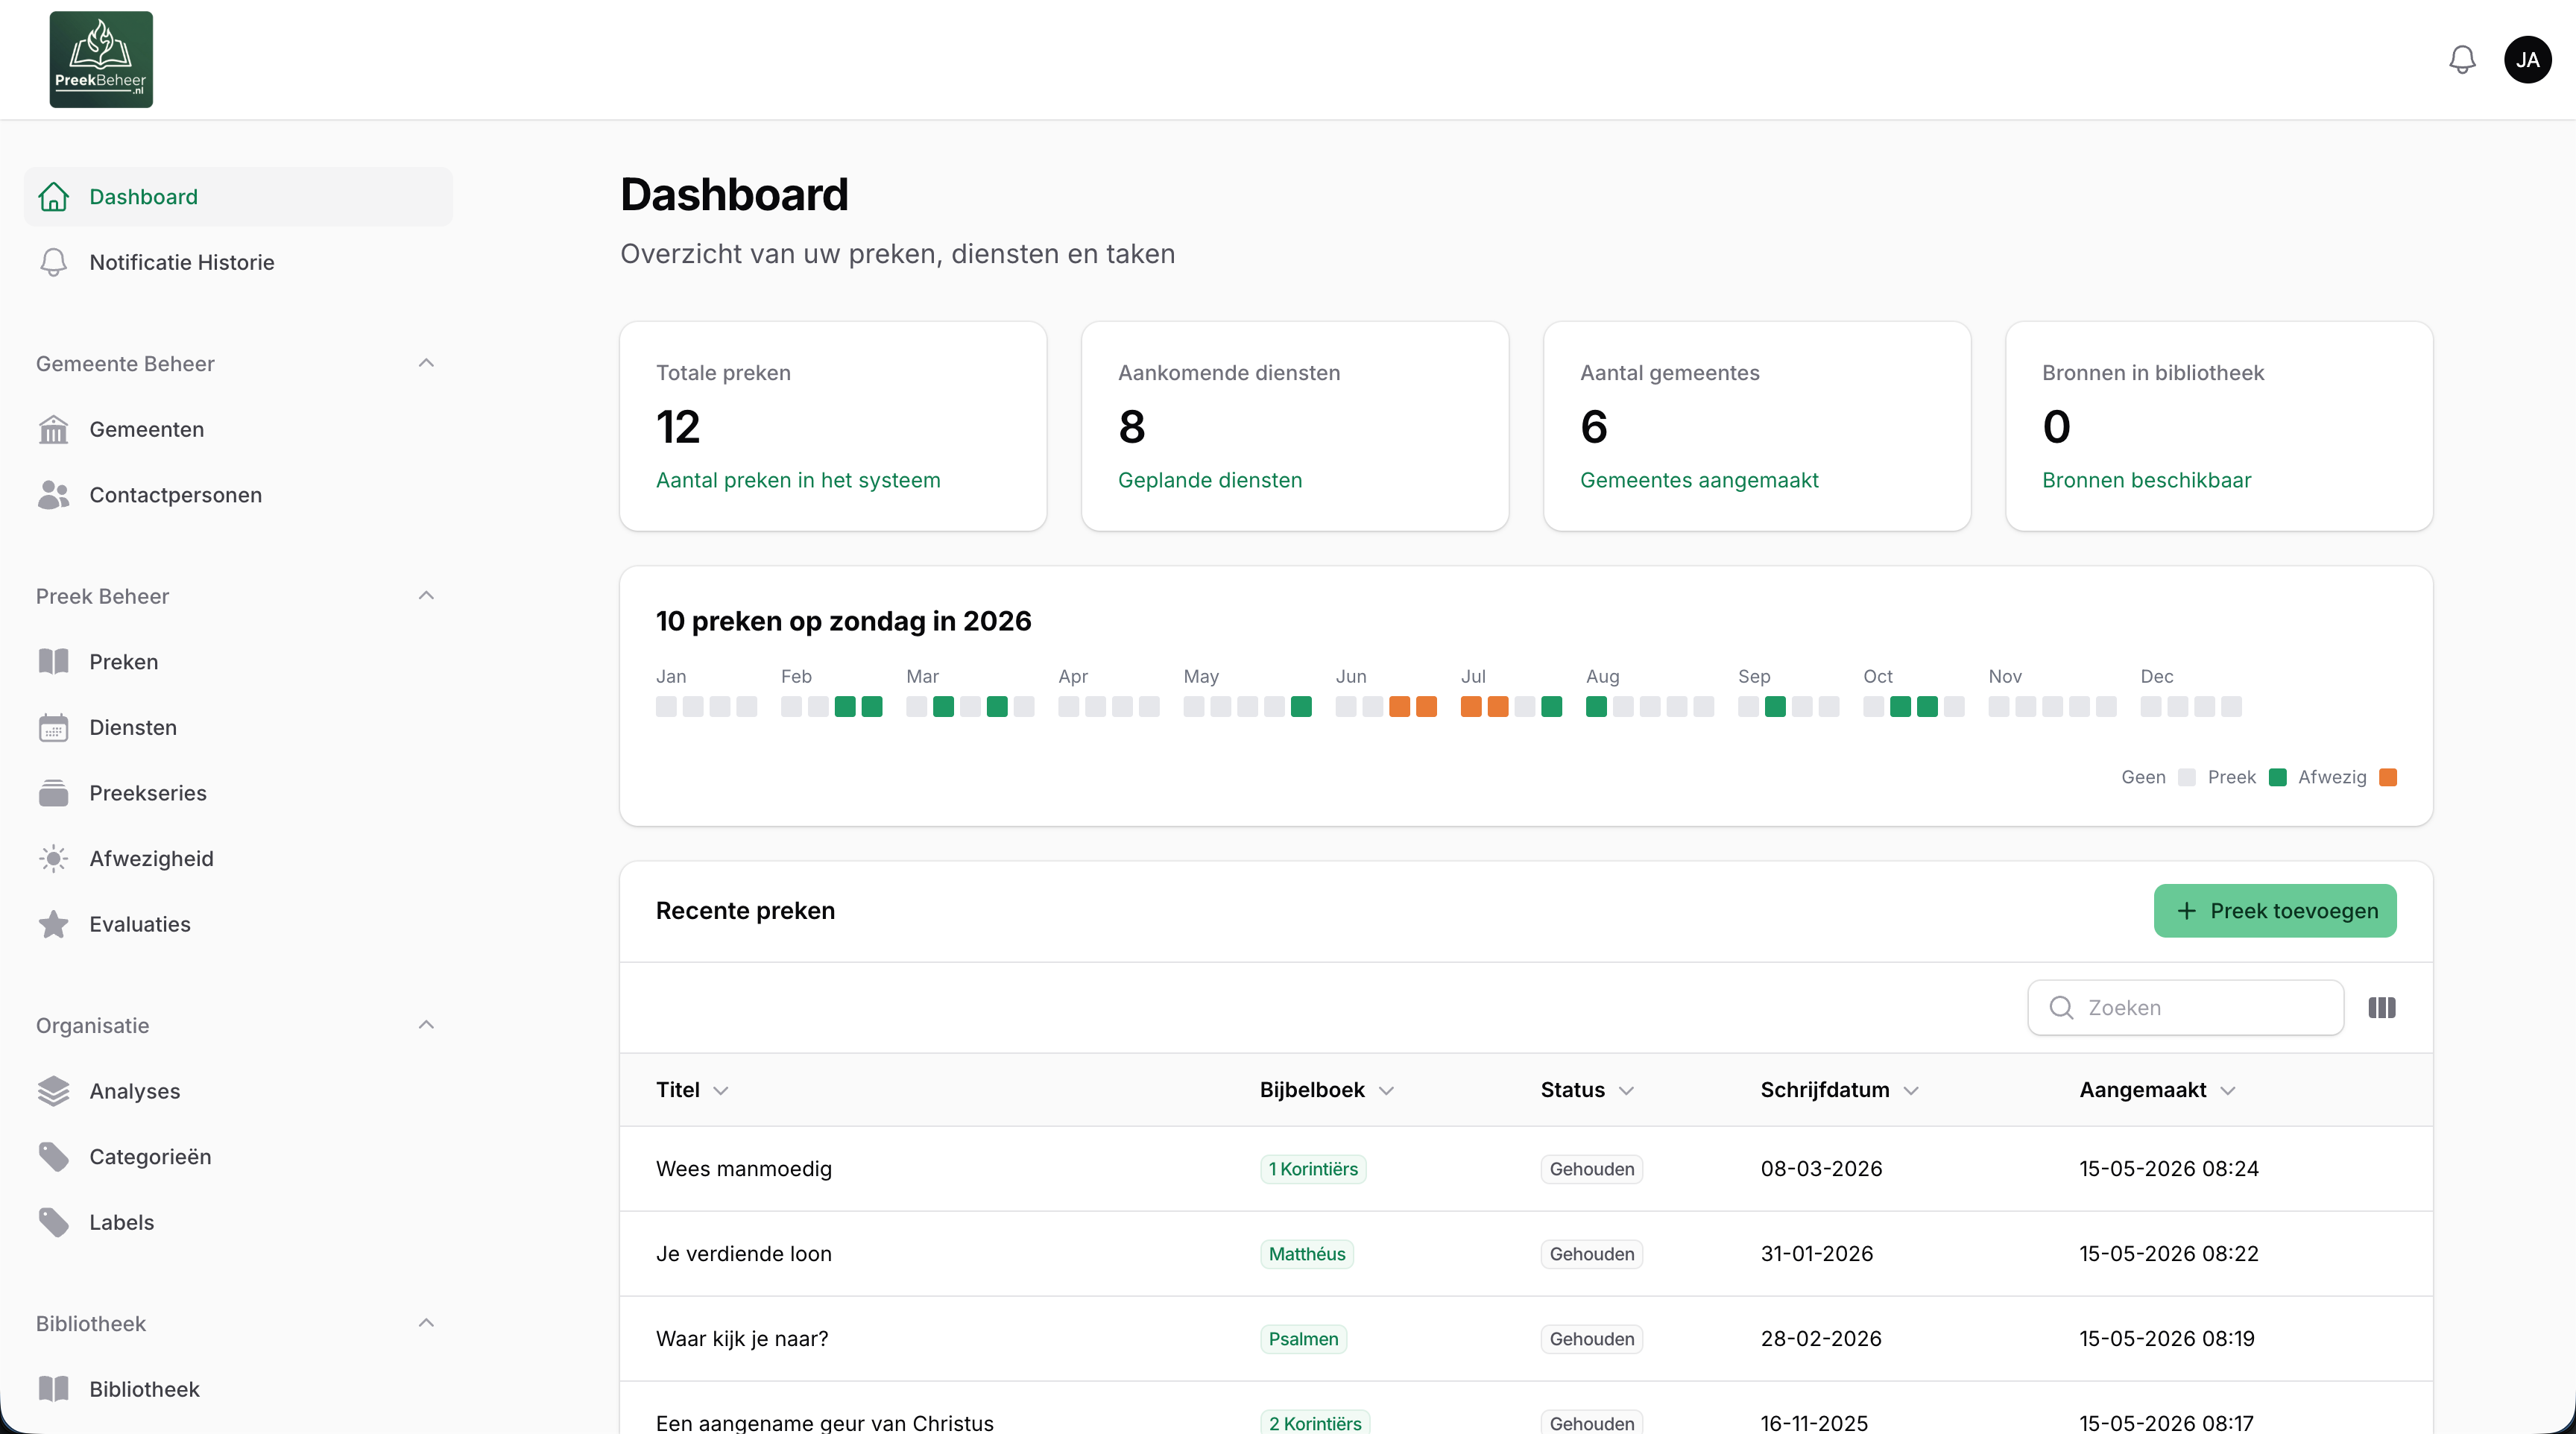
Task: Click green Preek legend swatch
Action: (x=2278, y=777)
